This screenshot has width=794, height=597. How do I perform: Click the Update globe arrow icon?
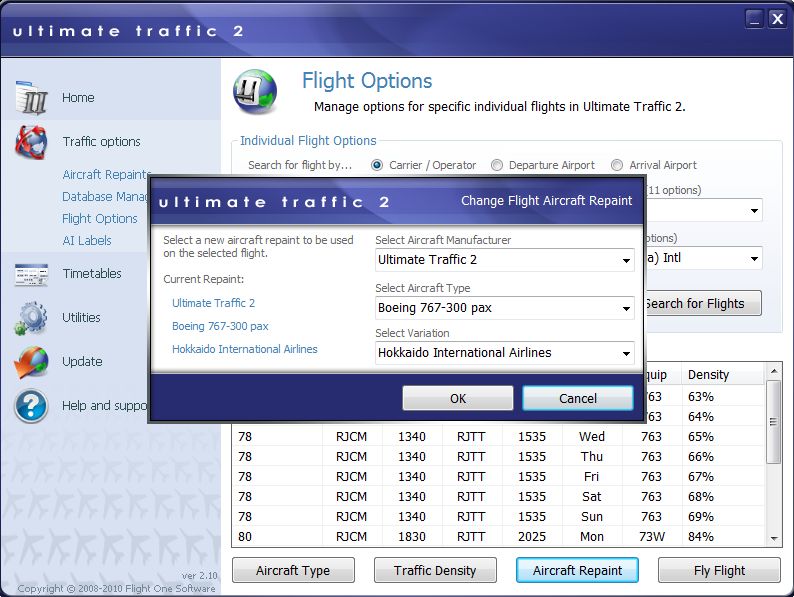(31, 362)
